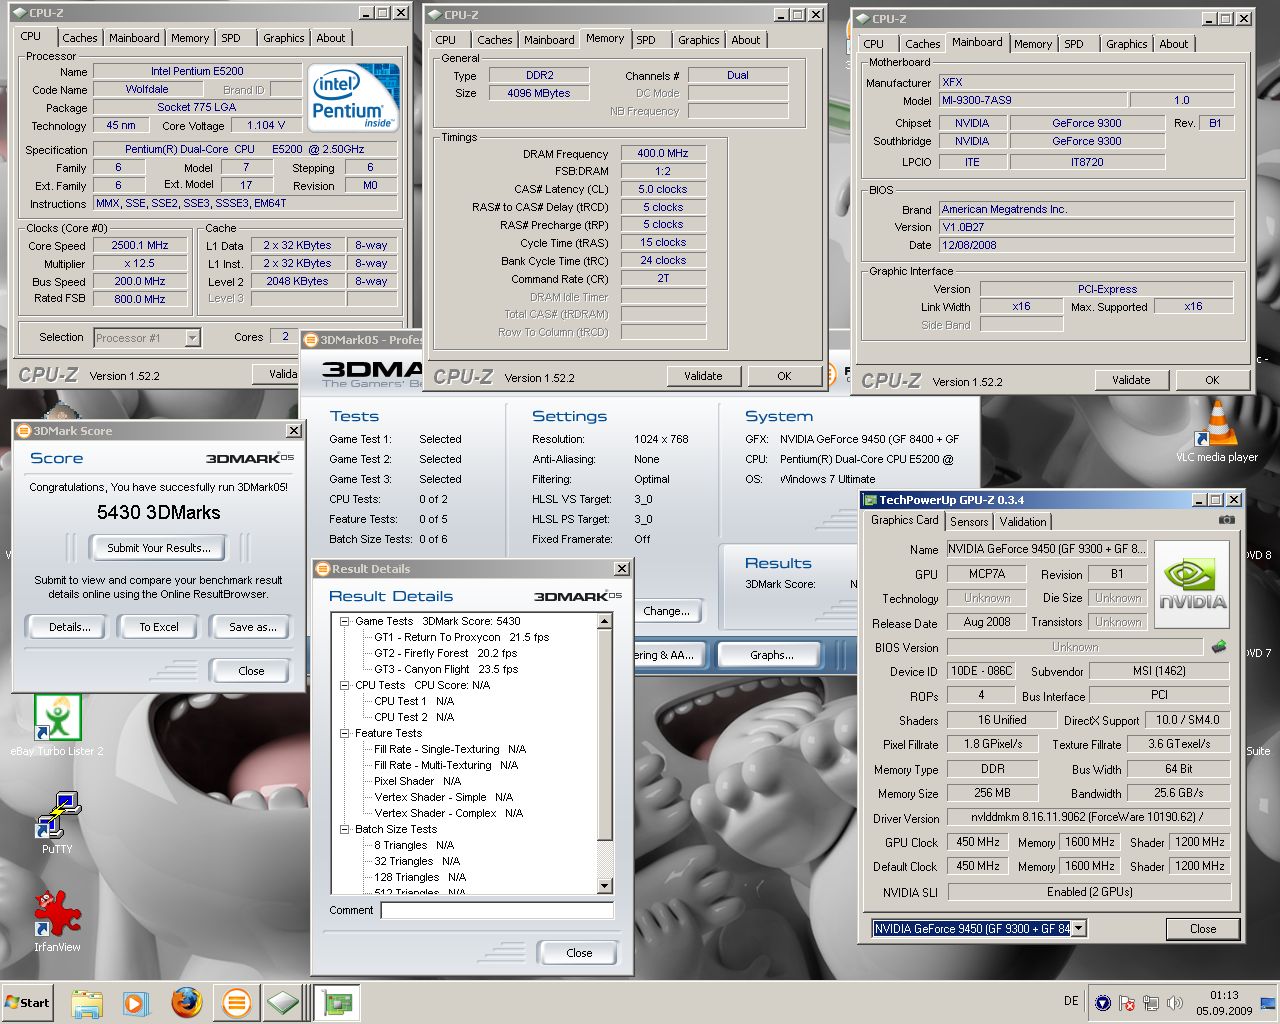Click the network tray icon

click(x=1150, y=1003)
